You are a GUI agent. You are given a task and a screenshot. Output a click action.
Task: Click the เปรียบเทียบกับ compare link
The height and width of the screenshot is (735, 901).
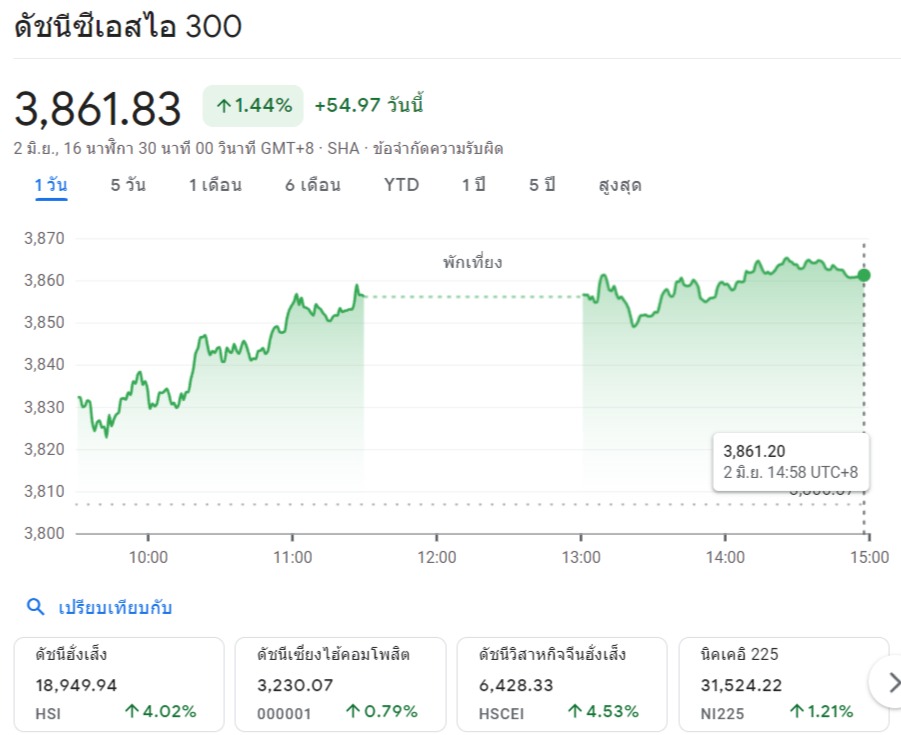(x=115, y=607)
